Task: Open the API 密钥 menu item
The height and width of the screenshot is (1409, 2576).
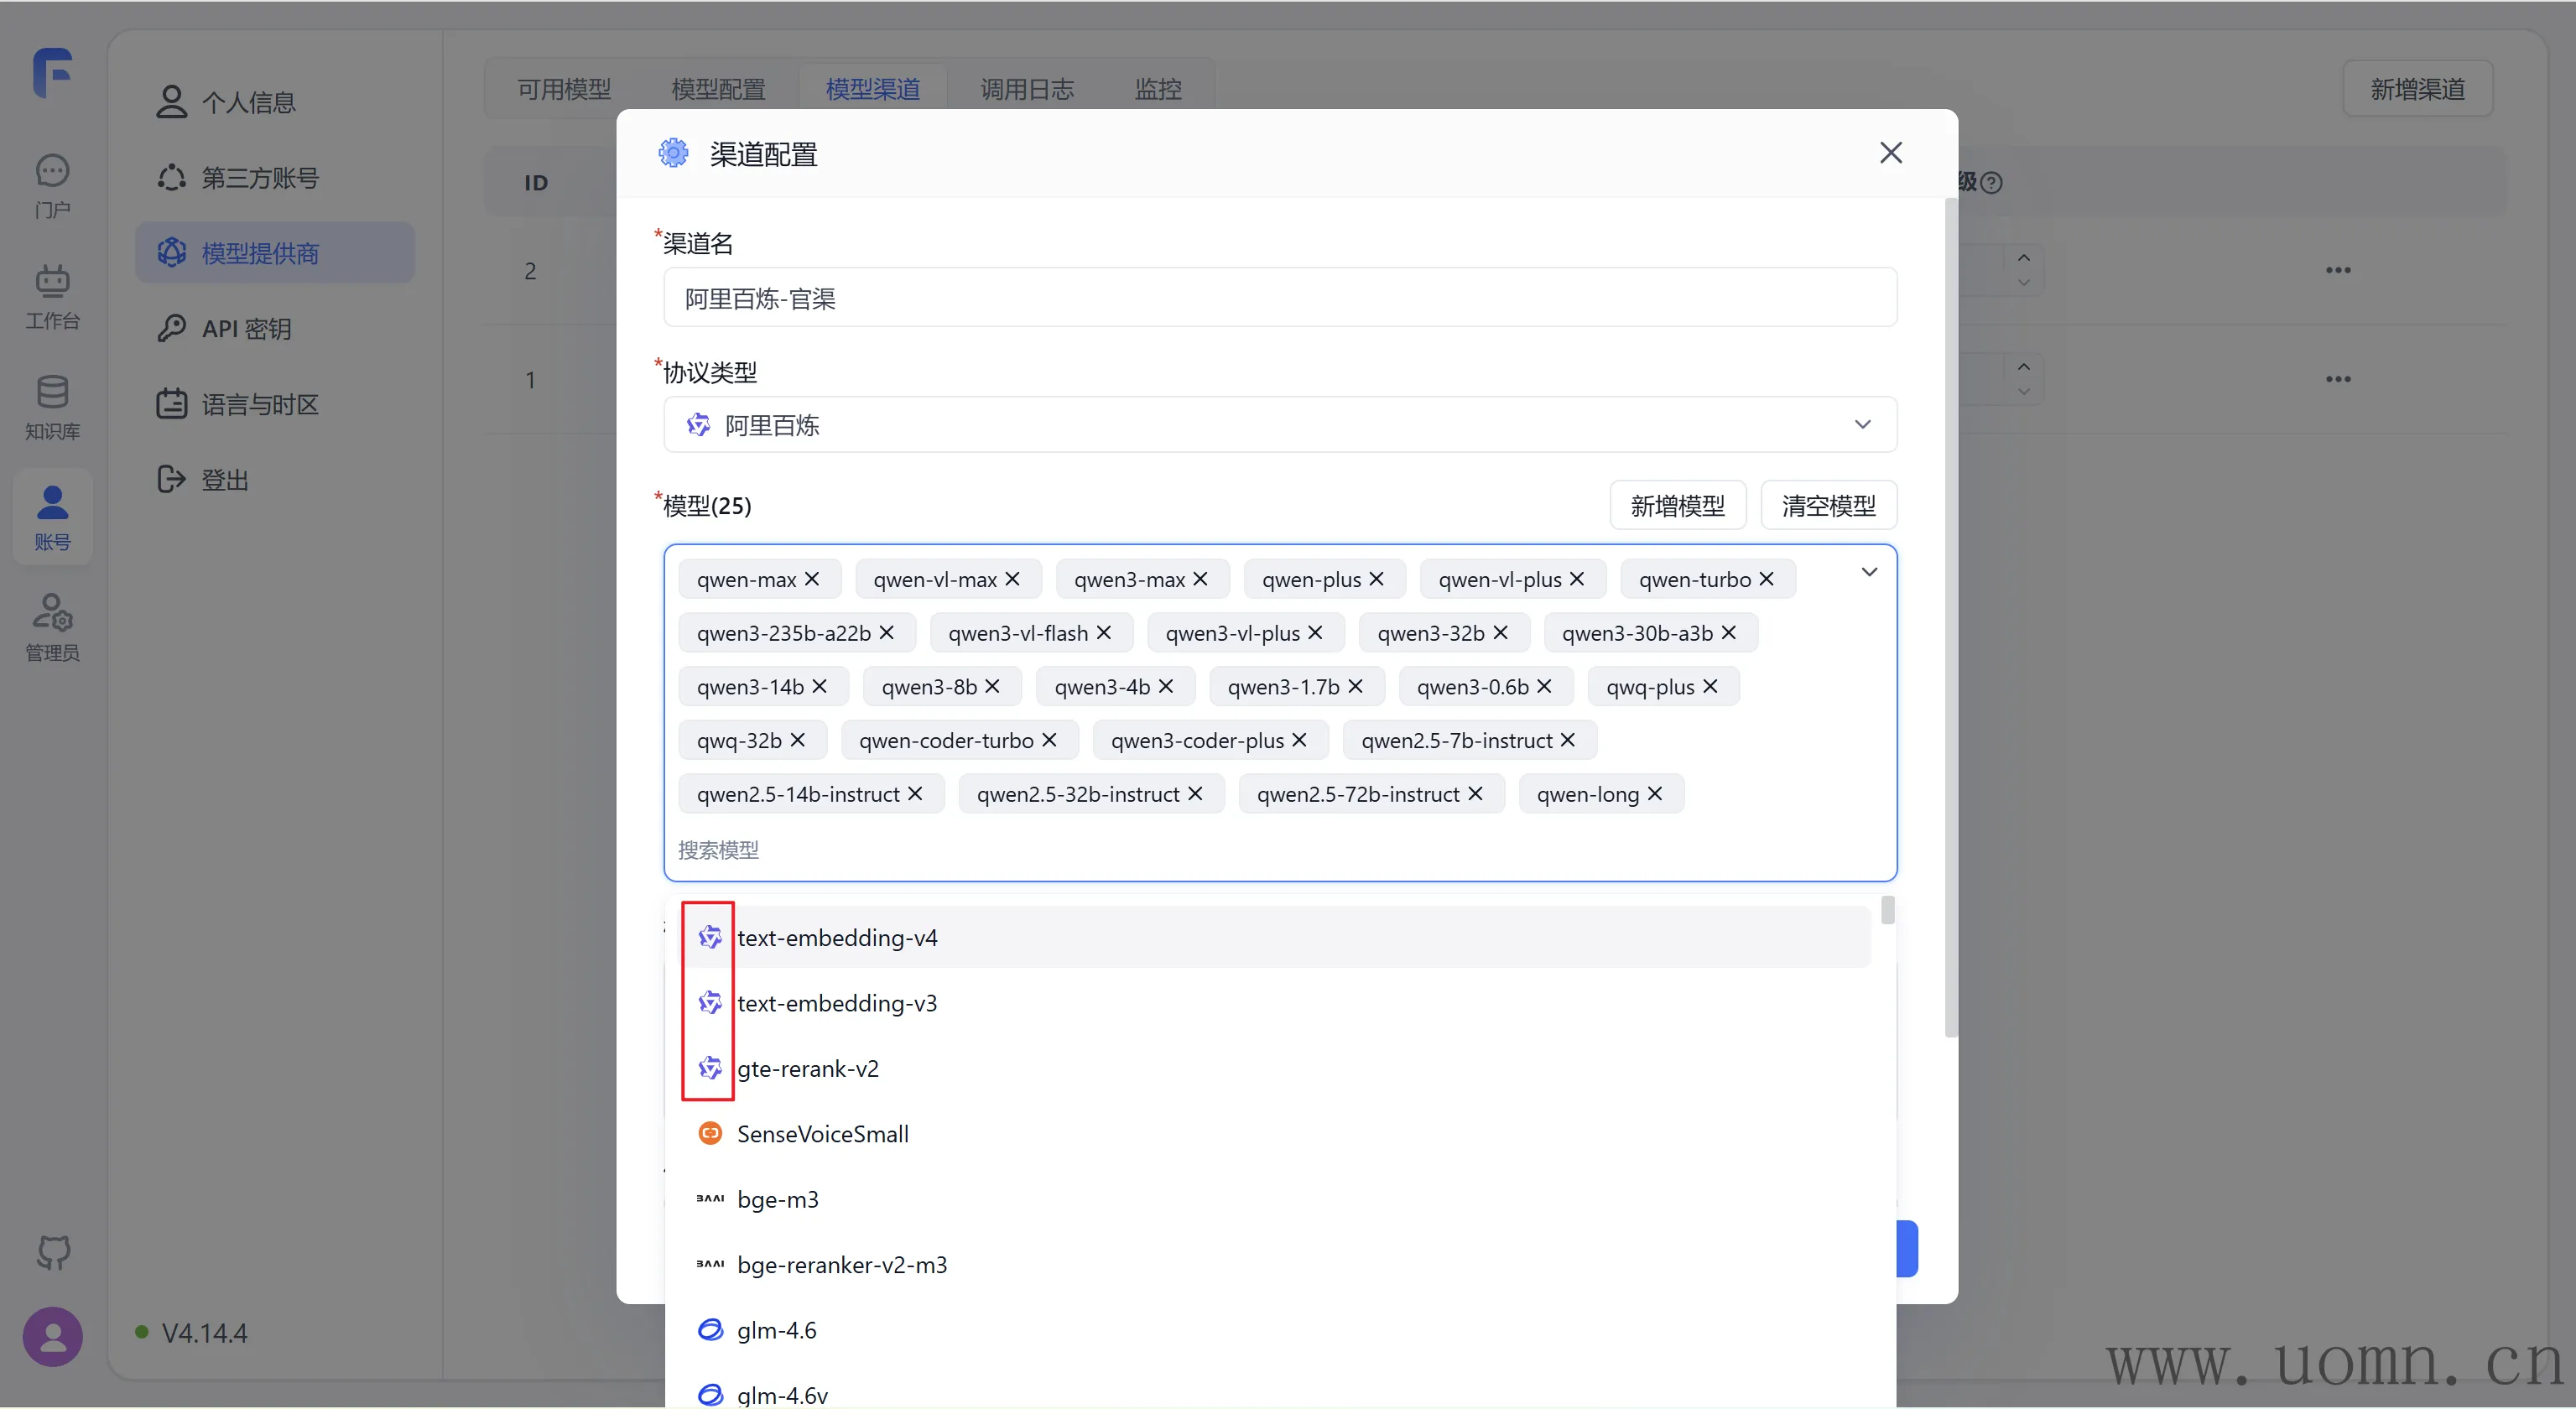Action: click(x=246, y=328)
